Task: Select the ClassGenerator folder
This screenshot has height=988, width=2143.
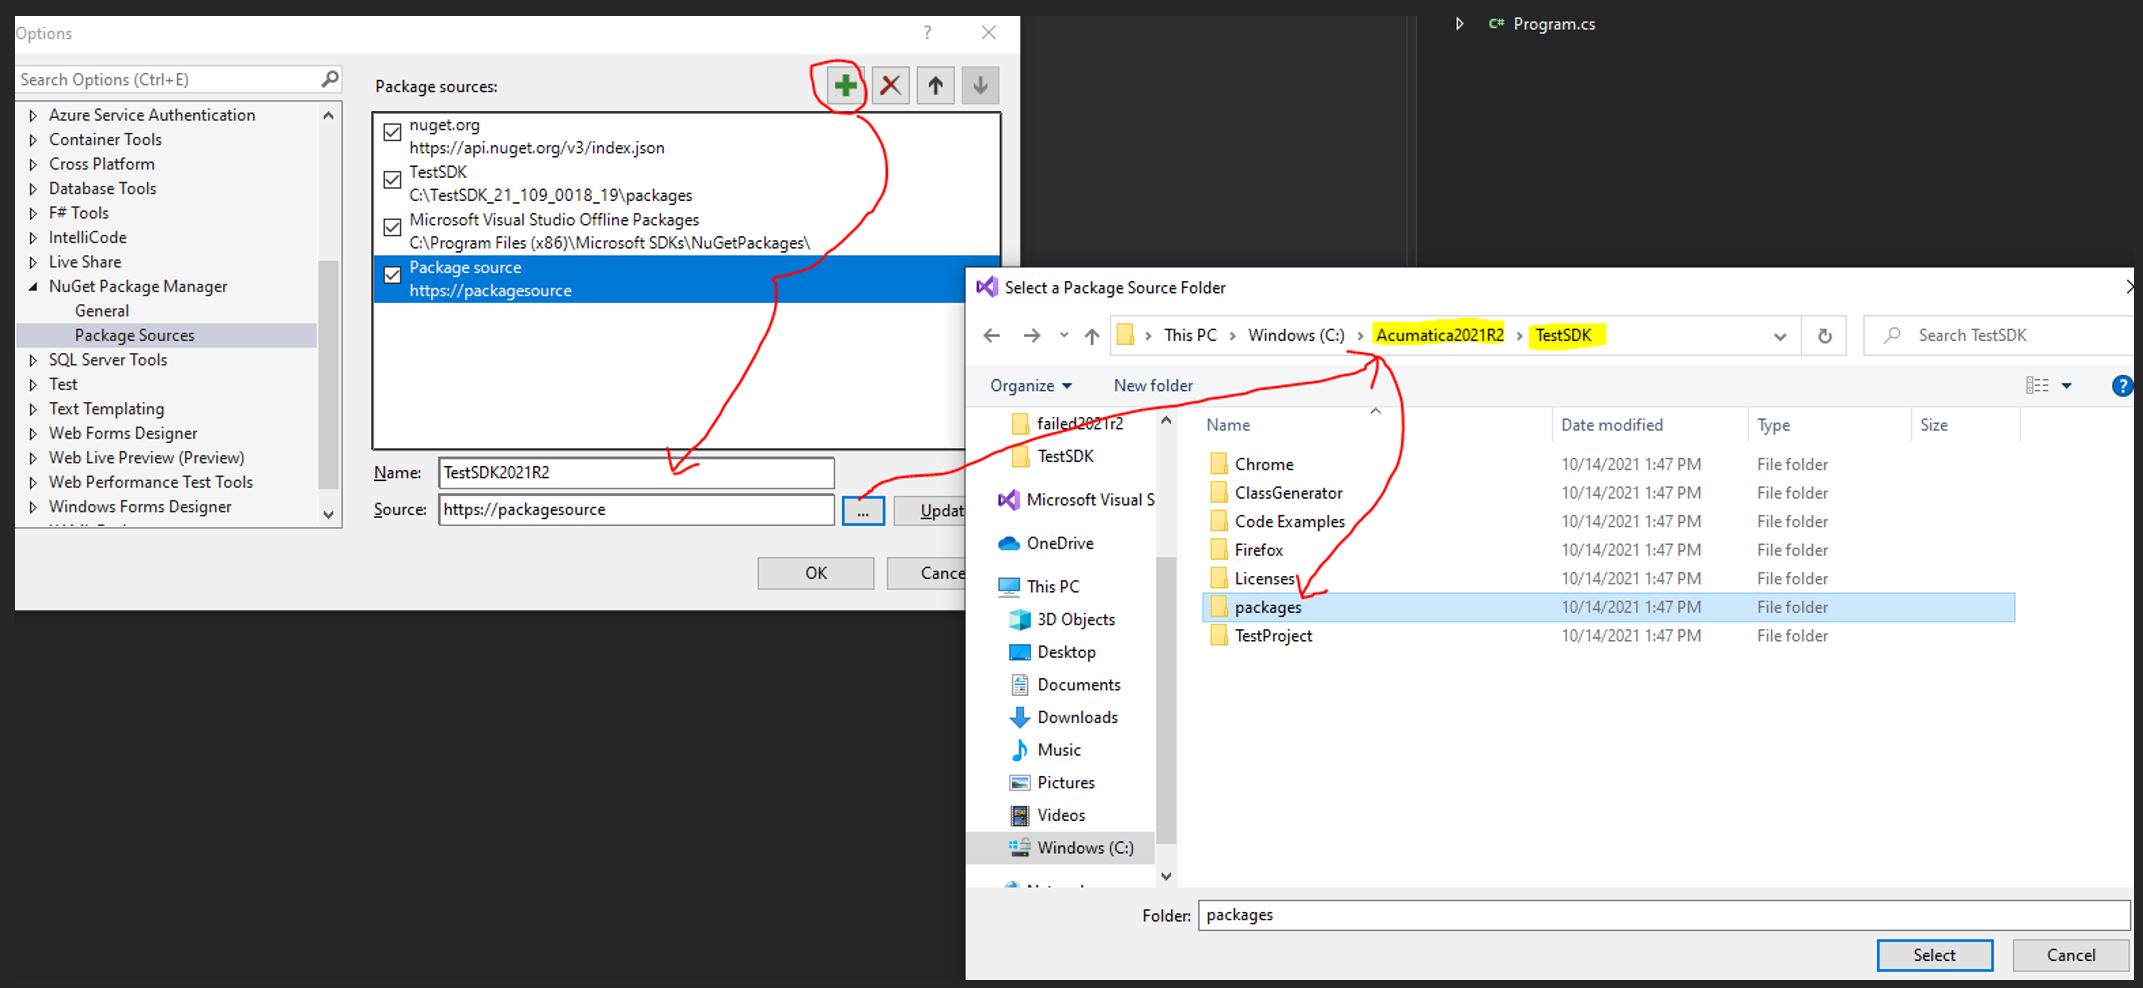Action: [x=1276, y=493]
